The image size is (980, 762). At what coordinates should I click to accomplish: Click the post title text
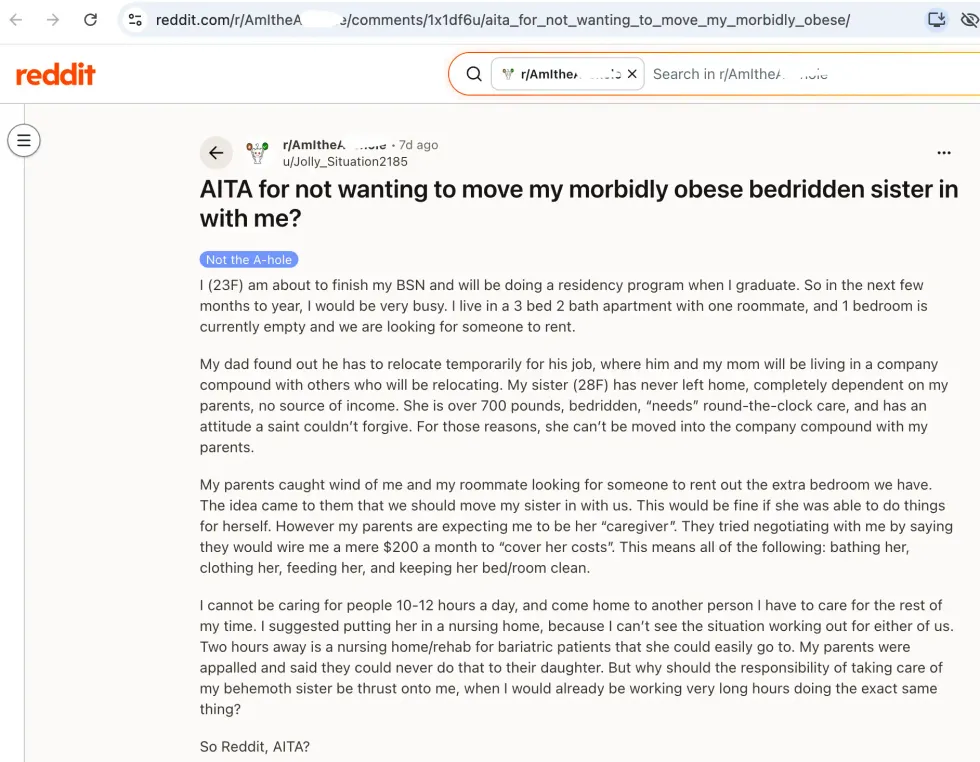click(x=579, y=204)
